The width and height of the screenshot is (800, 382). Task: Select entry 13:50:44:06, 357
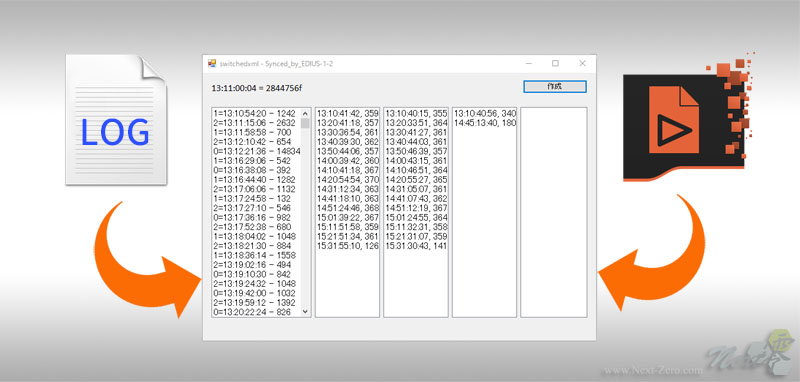pos(347,151)
